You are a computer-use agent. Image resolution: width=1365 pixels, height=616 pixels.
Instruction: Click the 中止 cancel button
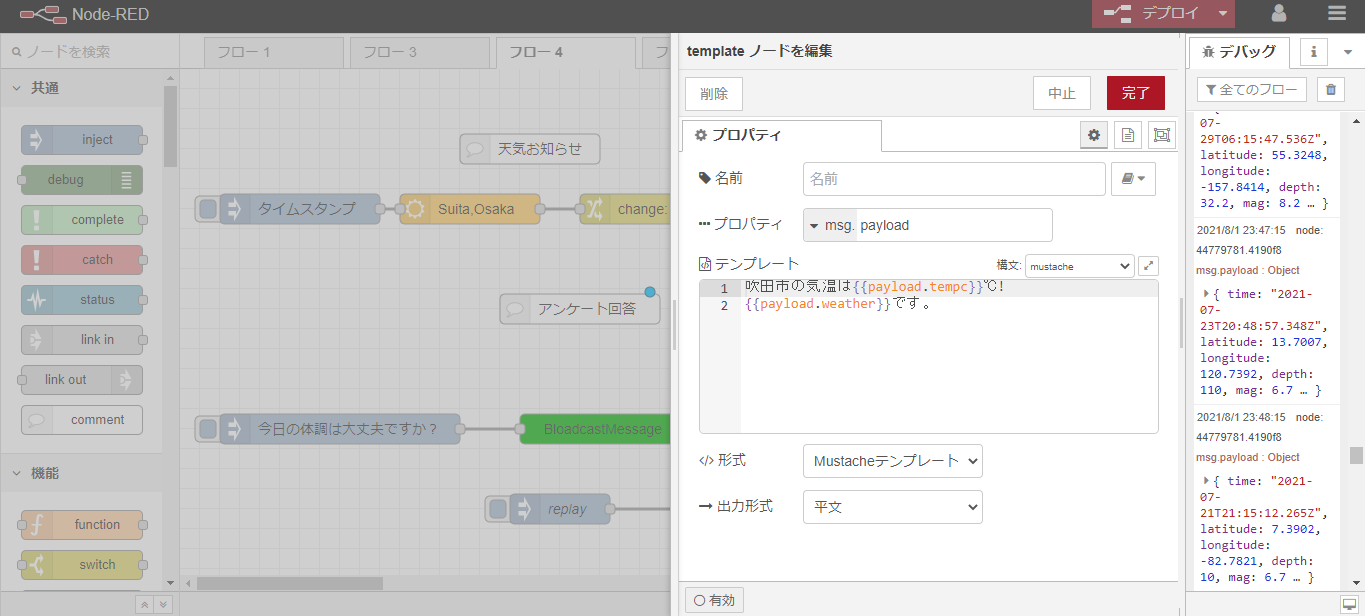[x=1061, y=94]
